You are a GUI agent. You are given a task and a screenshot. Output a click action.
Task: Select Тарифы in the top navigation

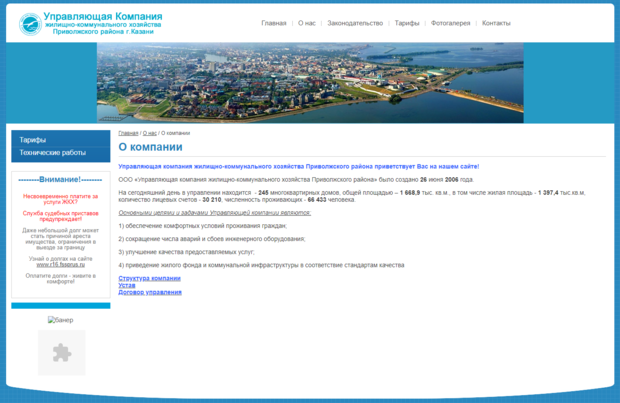pos(407,22)
